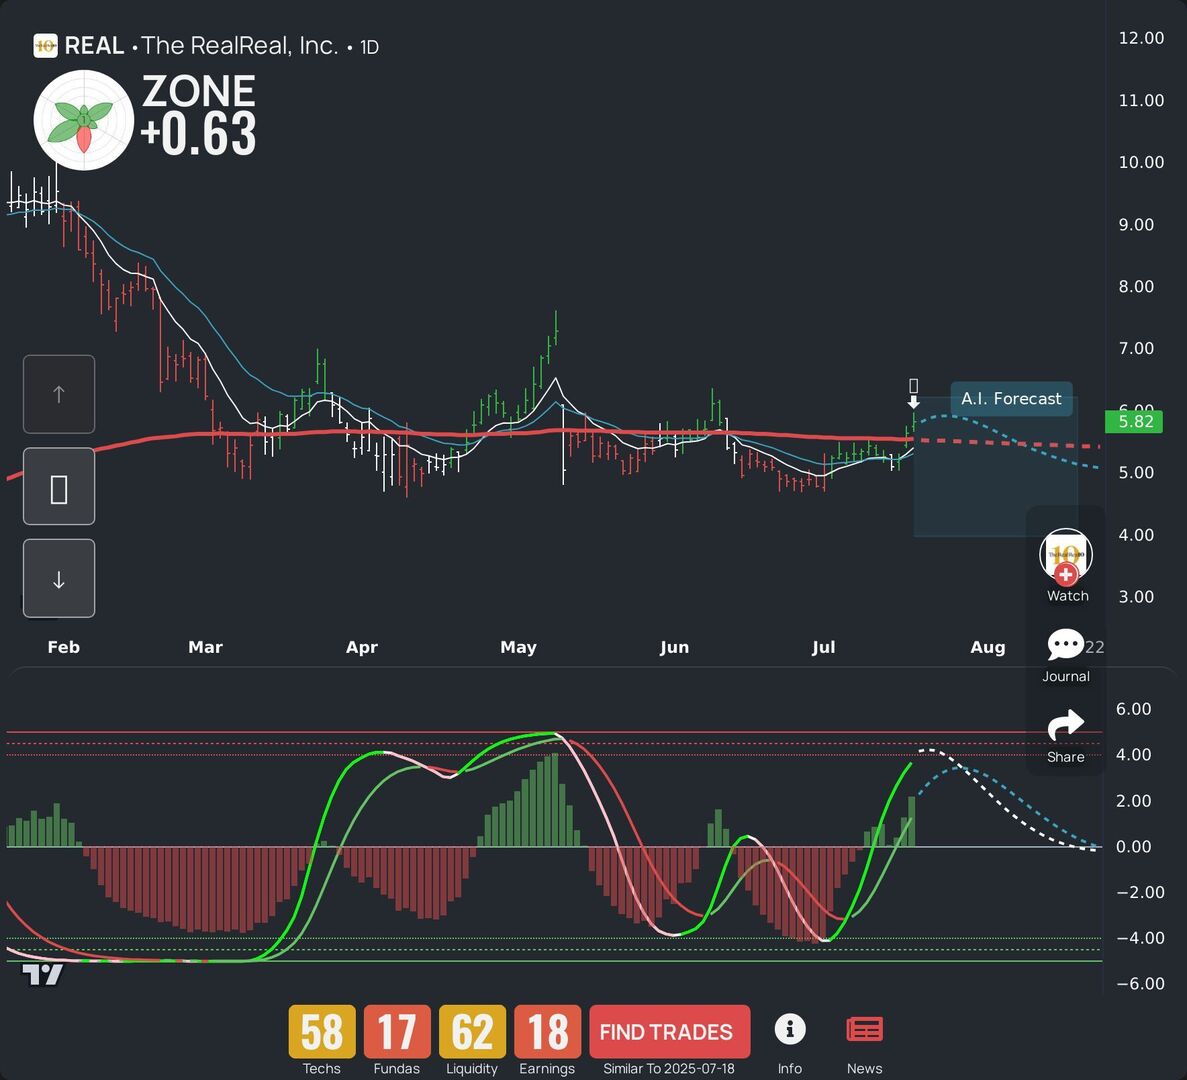Click the REAL ticker logo icon
Image resolution: width=1187 pixels, height=1080 pixels.
tap(45, 46)
